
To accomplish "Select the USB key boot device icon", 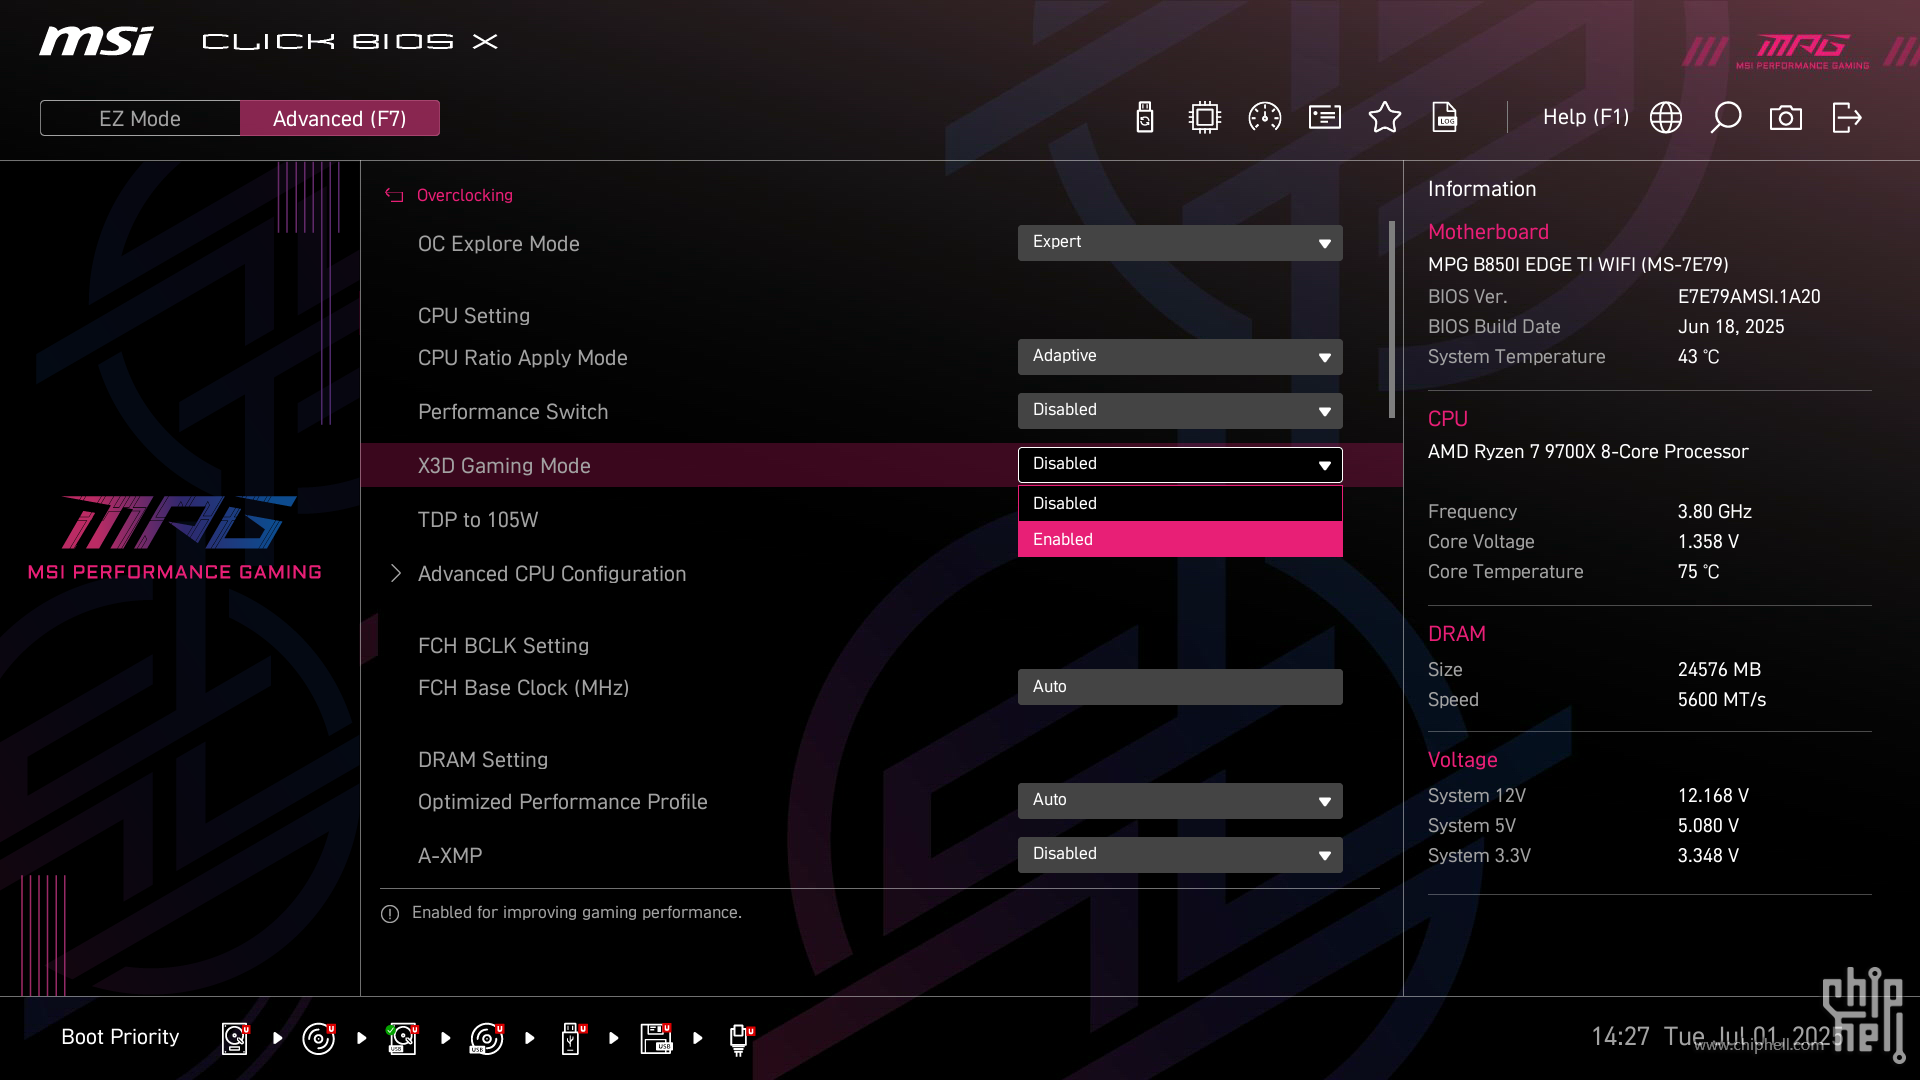I will (572, 1038).
